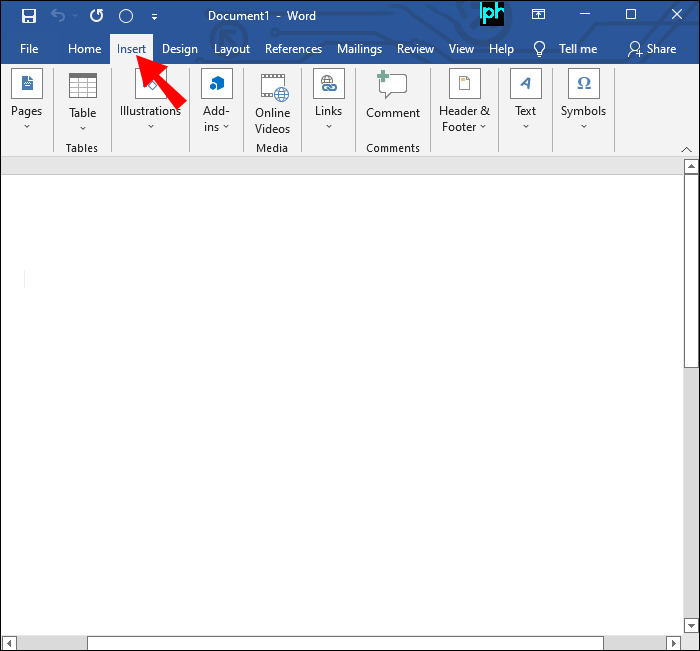Switch to the Review tab
Image resolution: width=700 pixels, height=651 pixels.
[415, 49]
